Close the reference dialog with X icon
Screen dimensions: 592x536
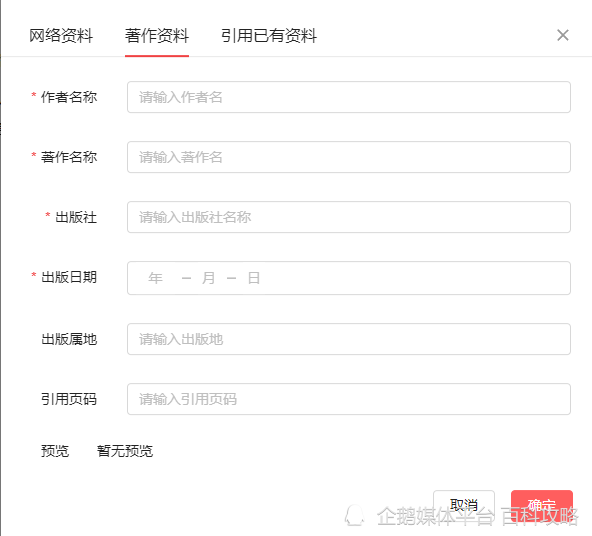coord(563,35)
